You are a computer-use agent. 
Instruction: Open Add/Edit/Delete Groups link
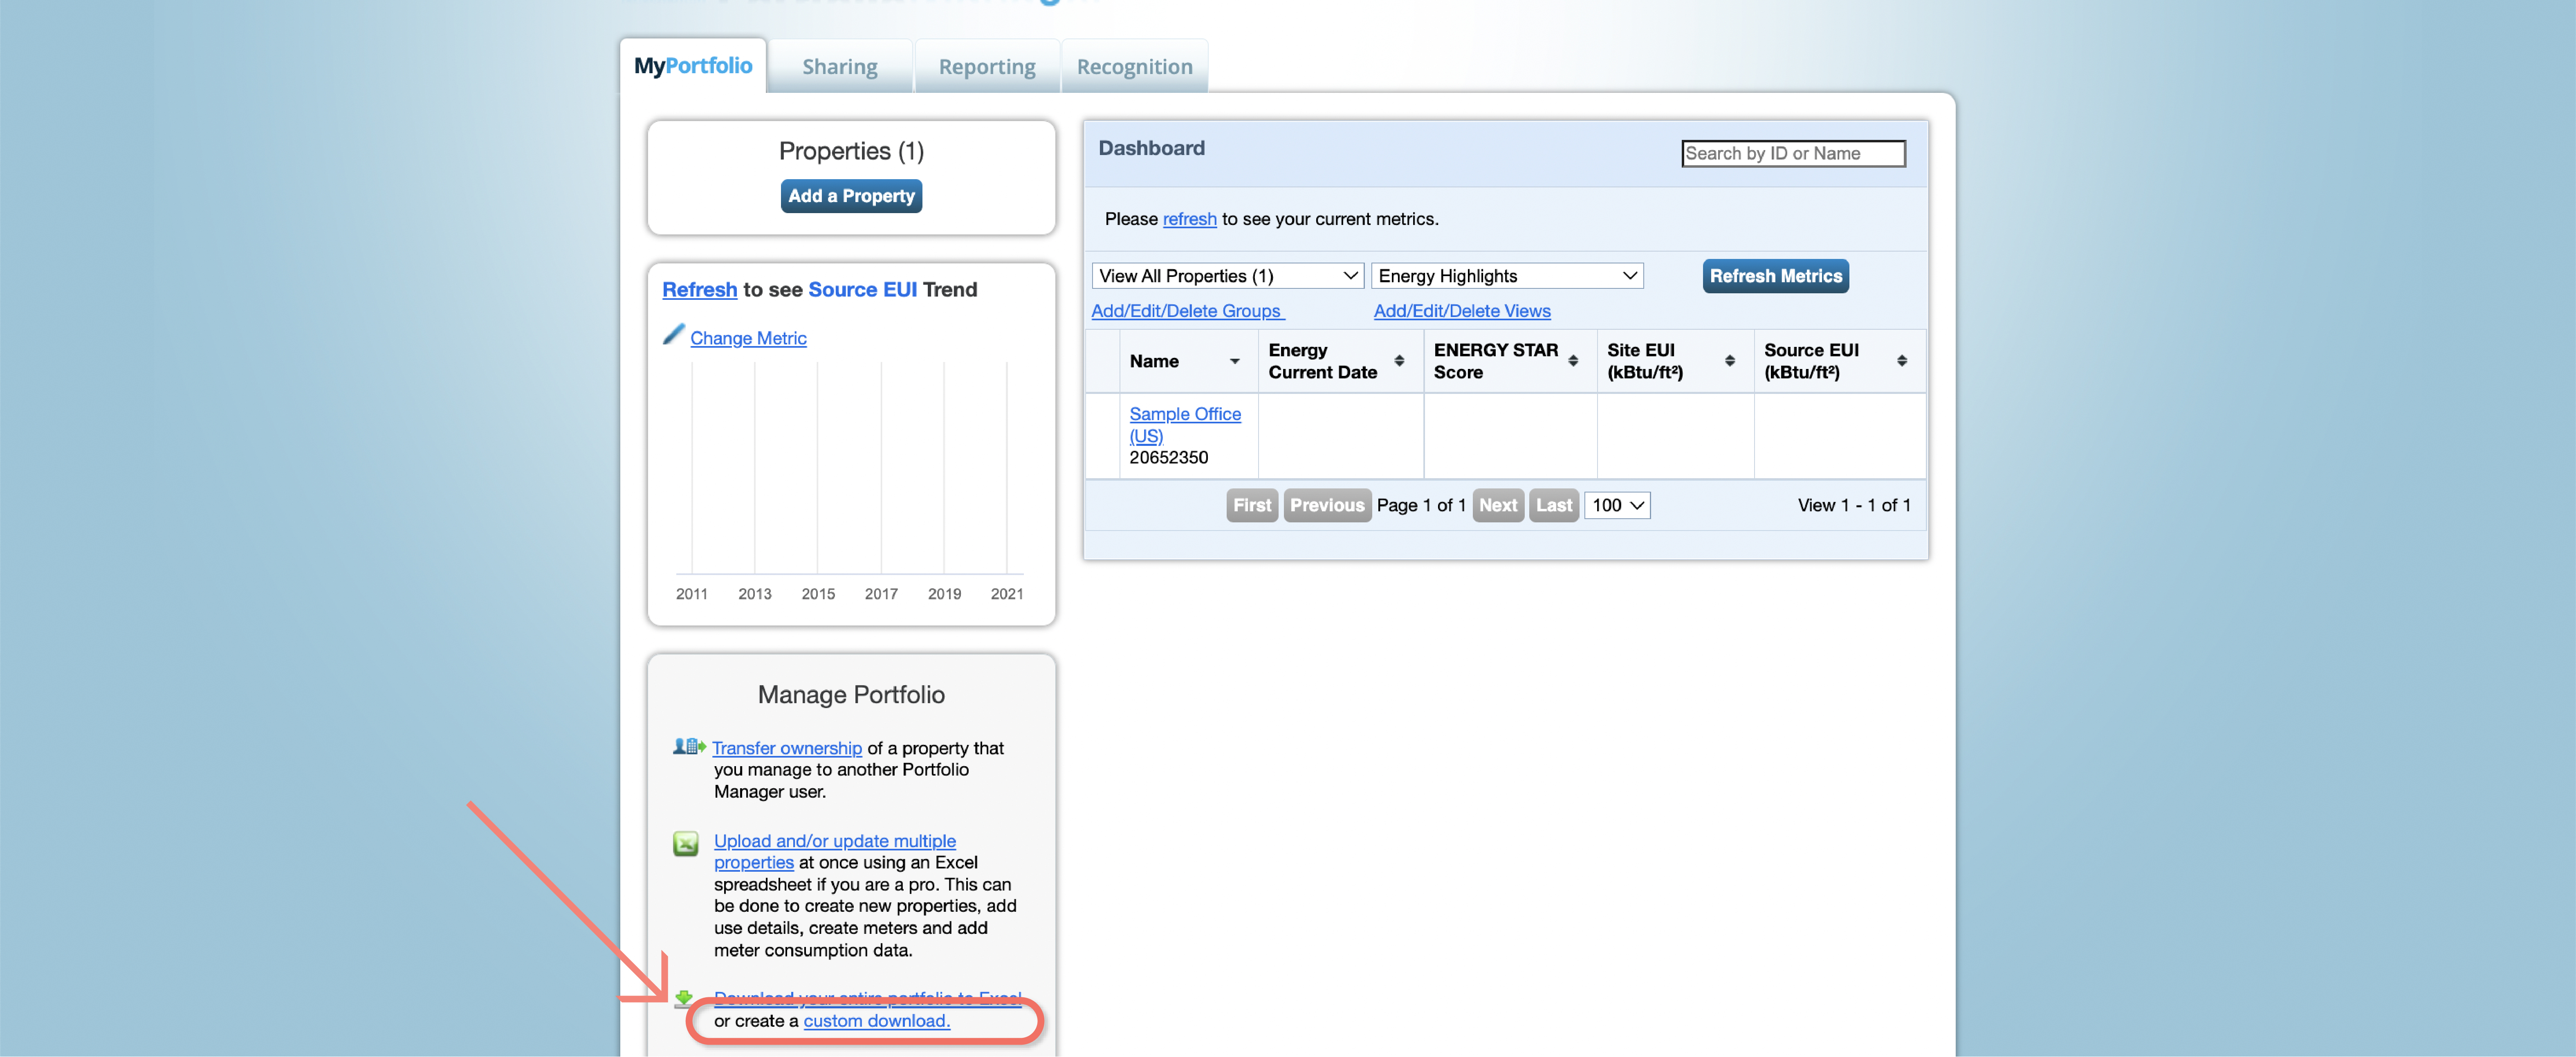point(1187,311)
